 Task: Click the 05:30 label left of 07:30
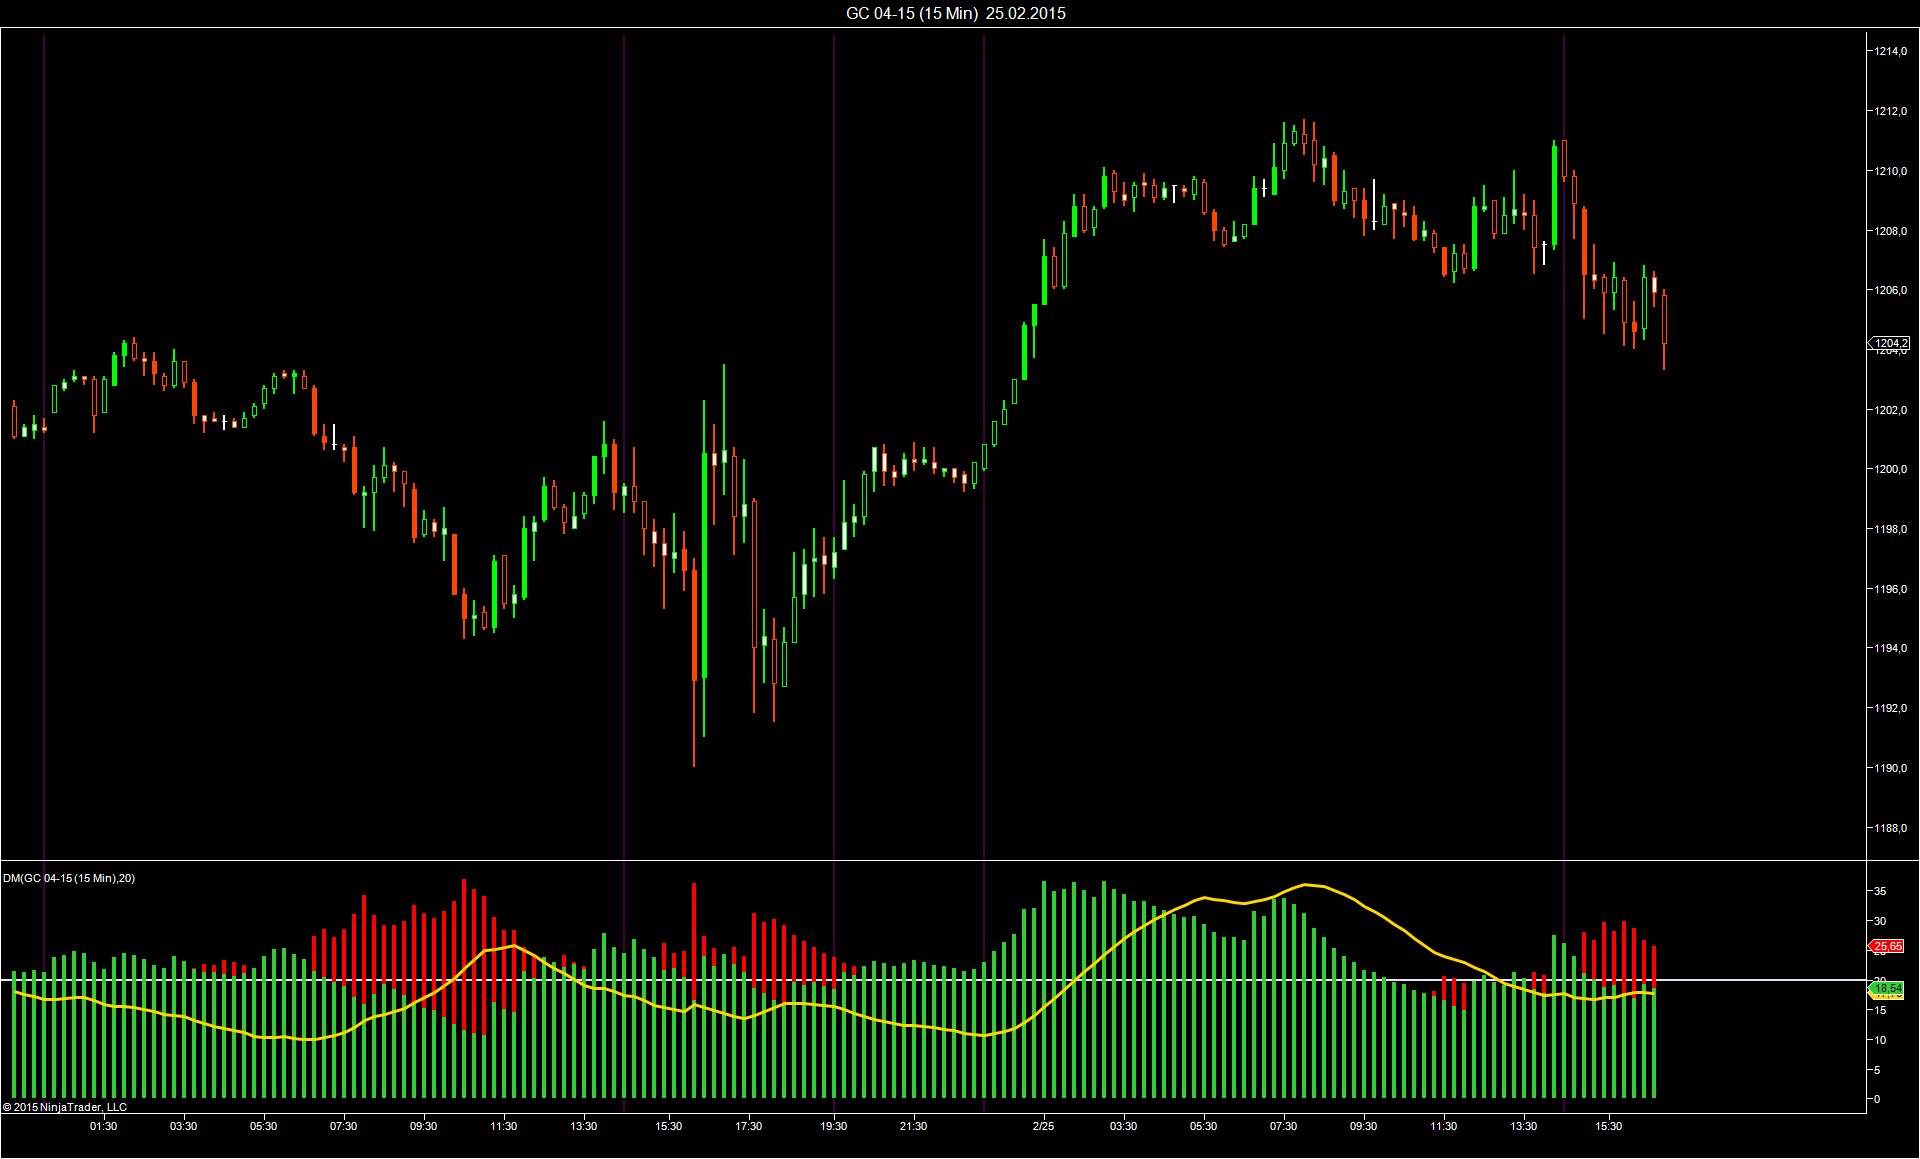click(264, 1126)
